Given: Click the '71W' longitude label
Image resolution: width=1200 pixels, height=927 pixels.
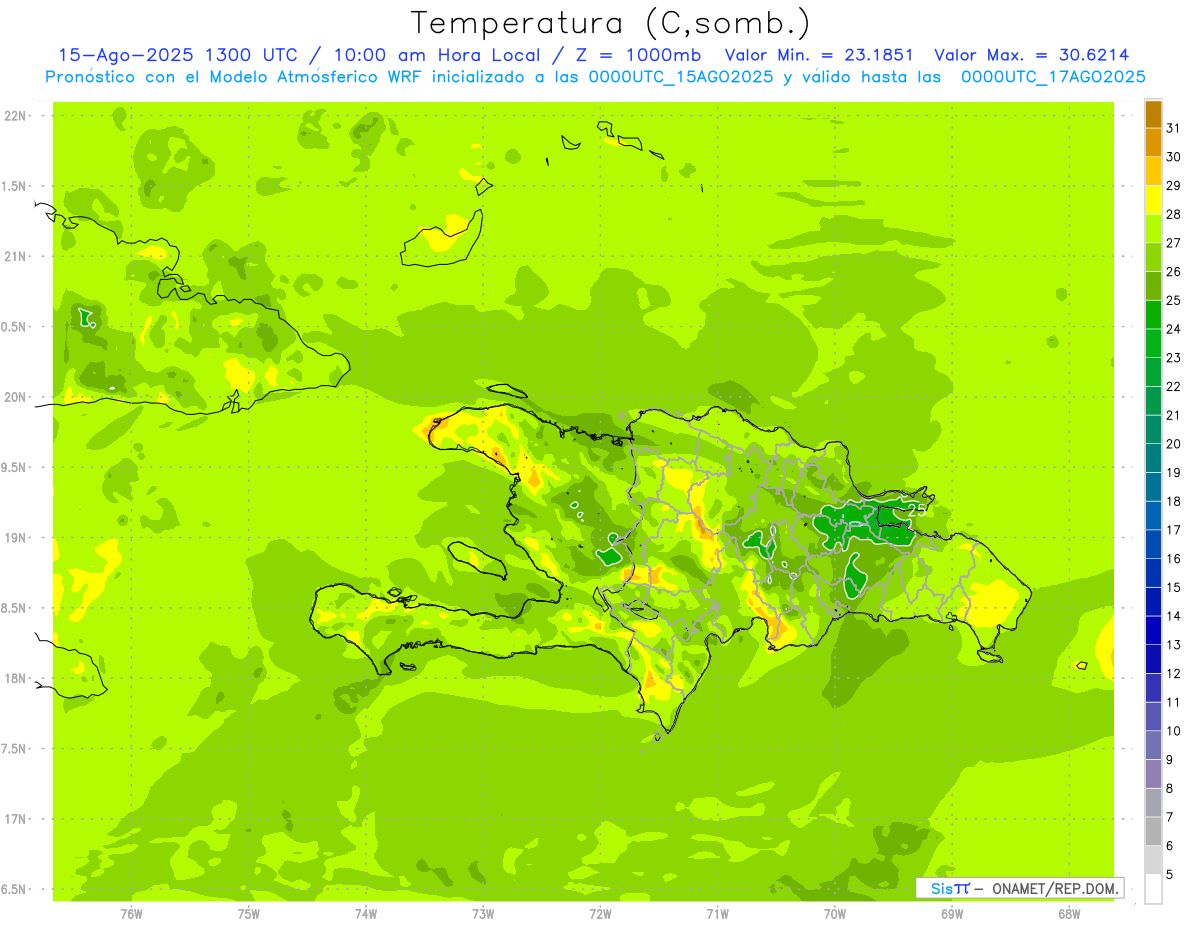Looking at the screenshot, I should click(717, 914).
